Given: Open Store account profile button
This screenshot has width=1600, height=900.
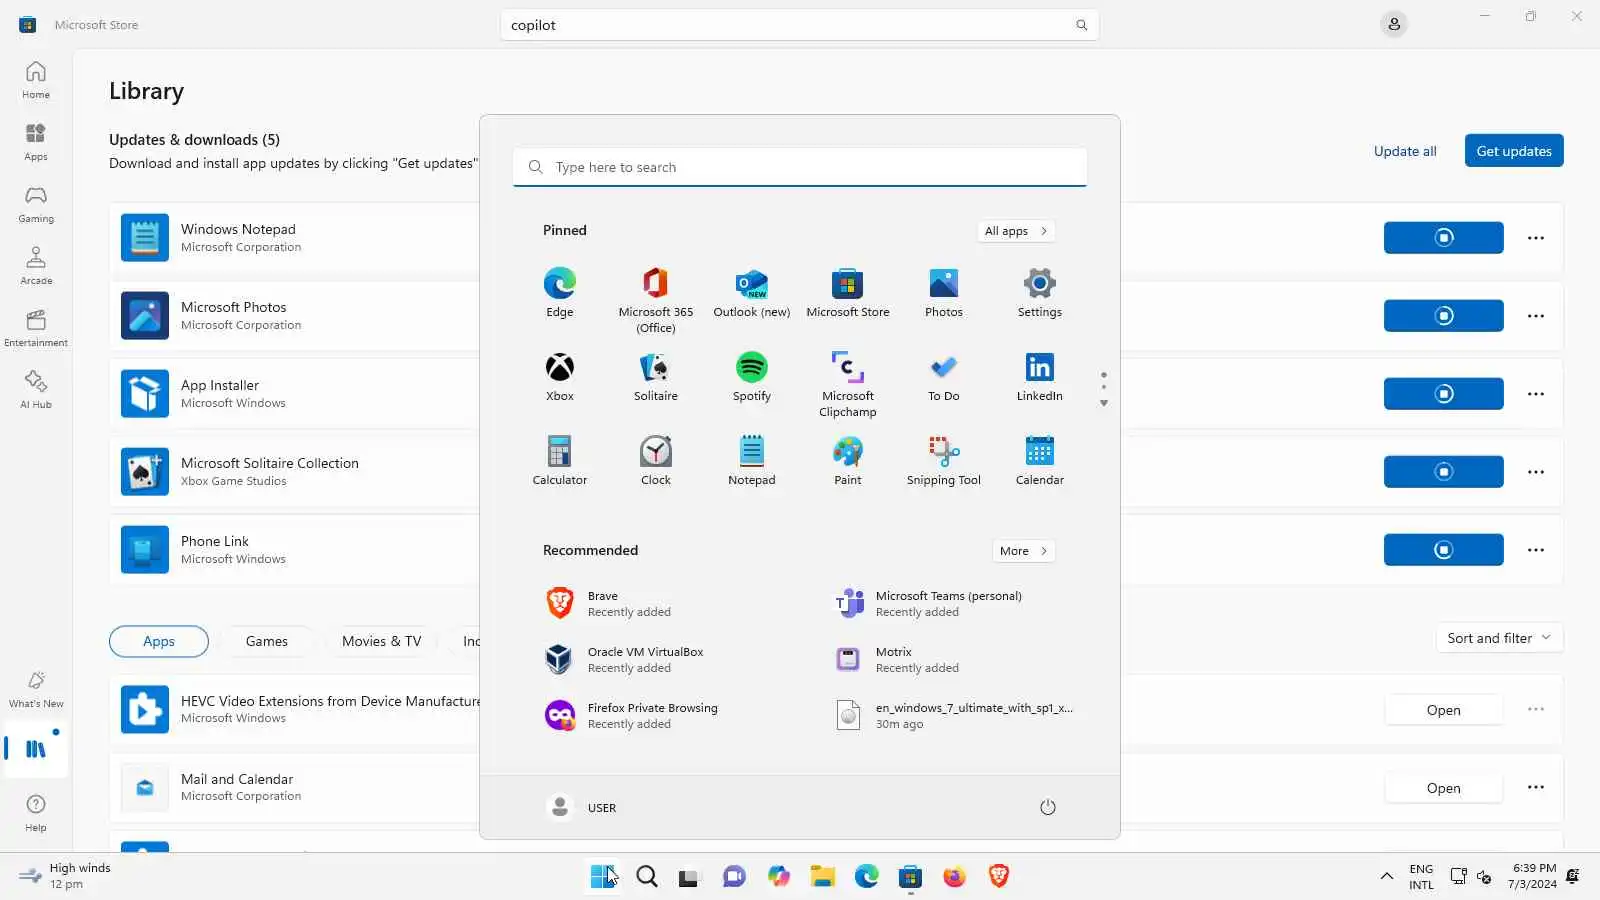Looking at the screenshot, I should pyautogui.click(x=1394, y=24).
